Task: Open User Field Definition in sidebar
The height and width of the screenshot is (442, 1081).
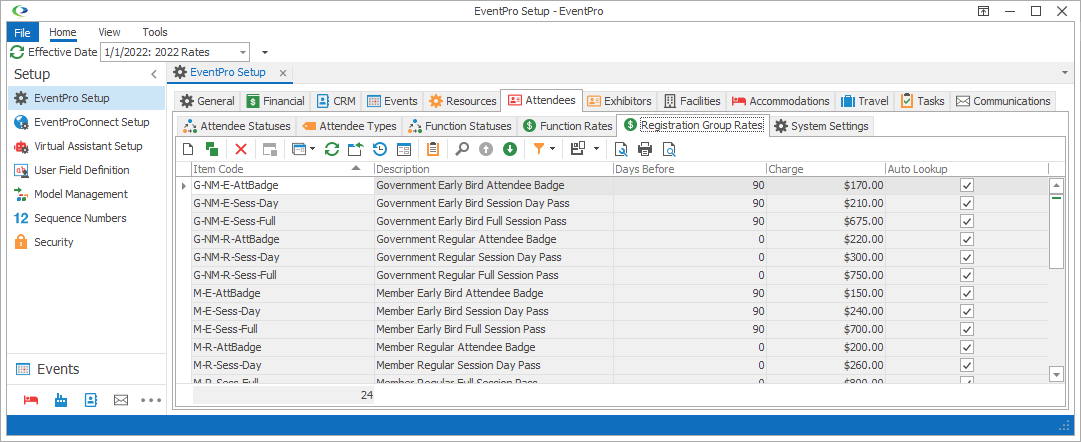Action: 86,170
